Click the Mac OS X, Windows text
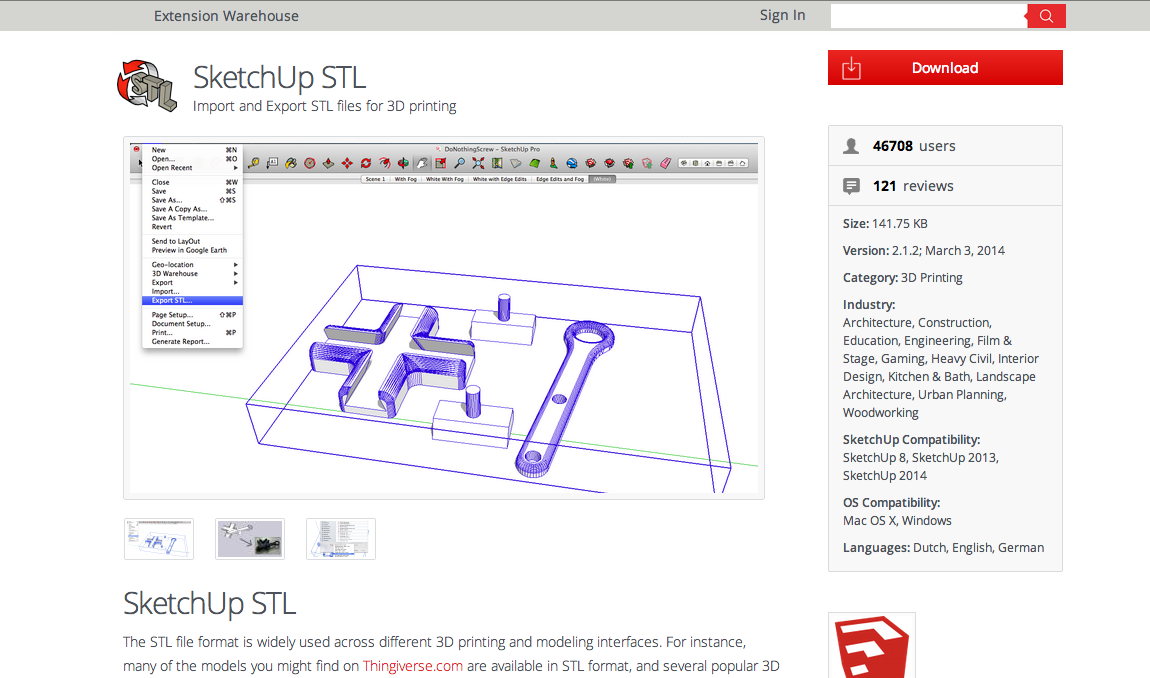The height and width of the screenshot is (678, 1150). click(x=897, y=521)
